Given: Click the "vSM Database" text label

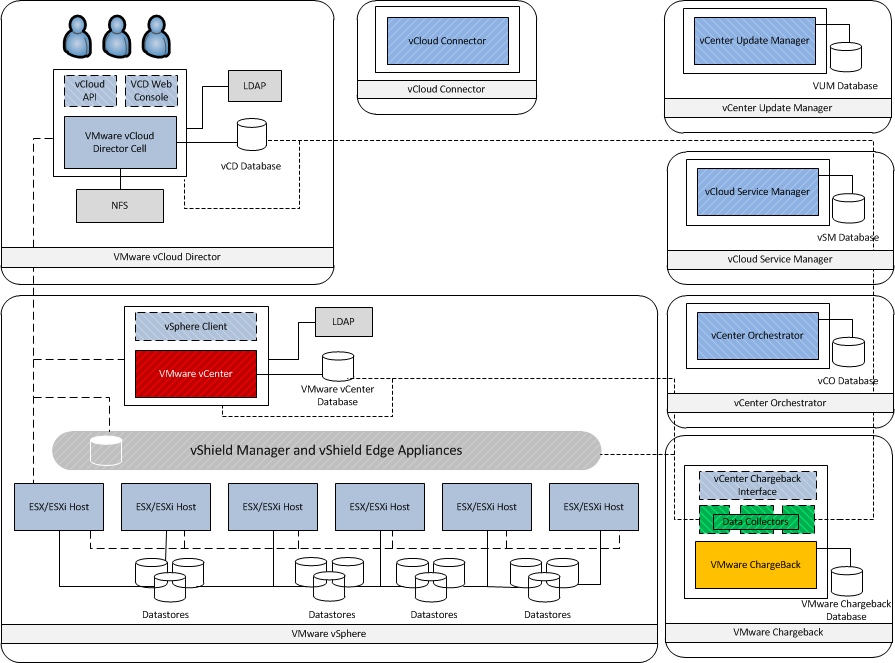Looking at the screenshot, I should (x=848, y=238).
